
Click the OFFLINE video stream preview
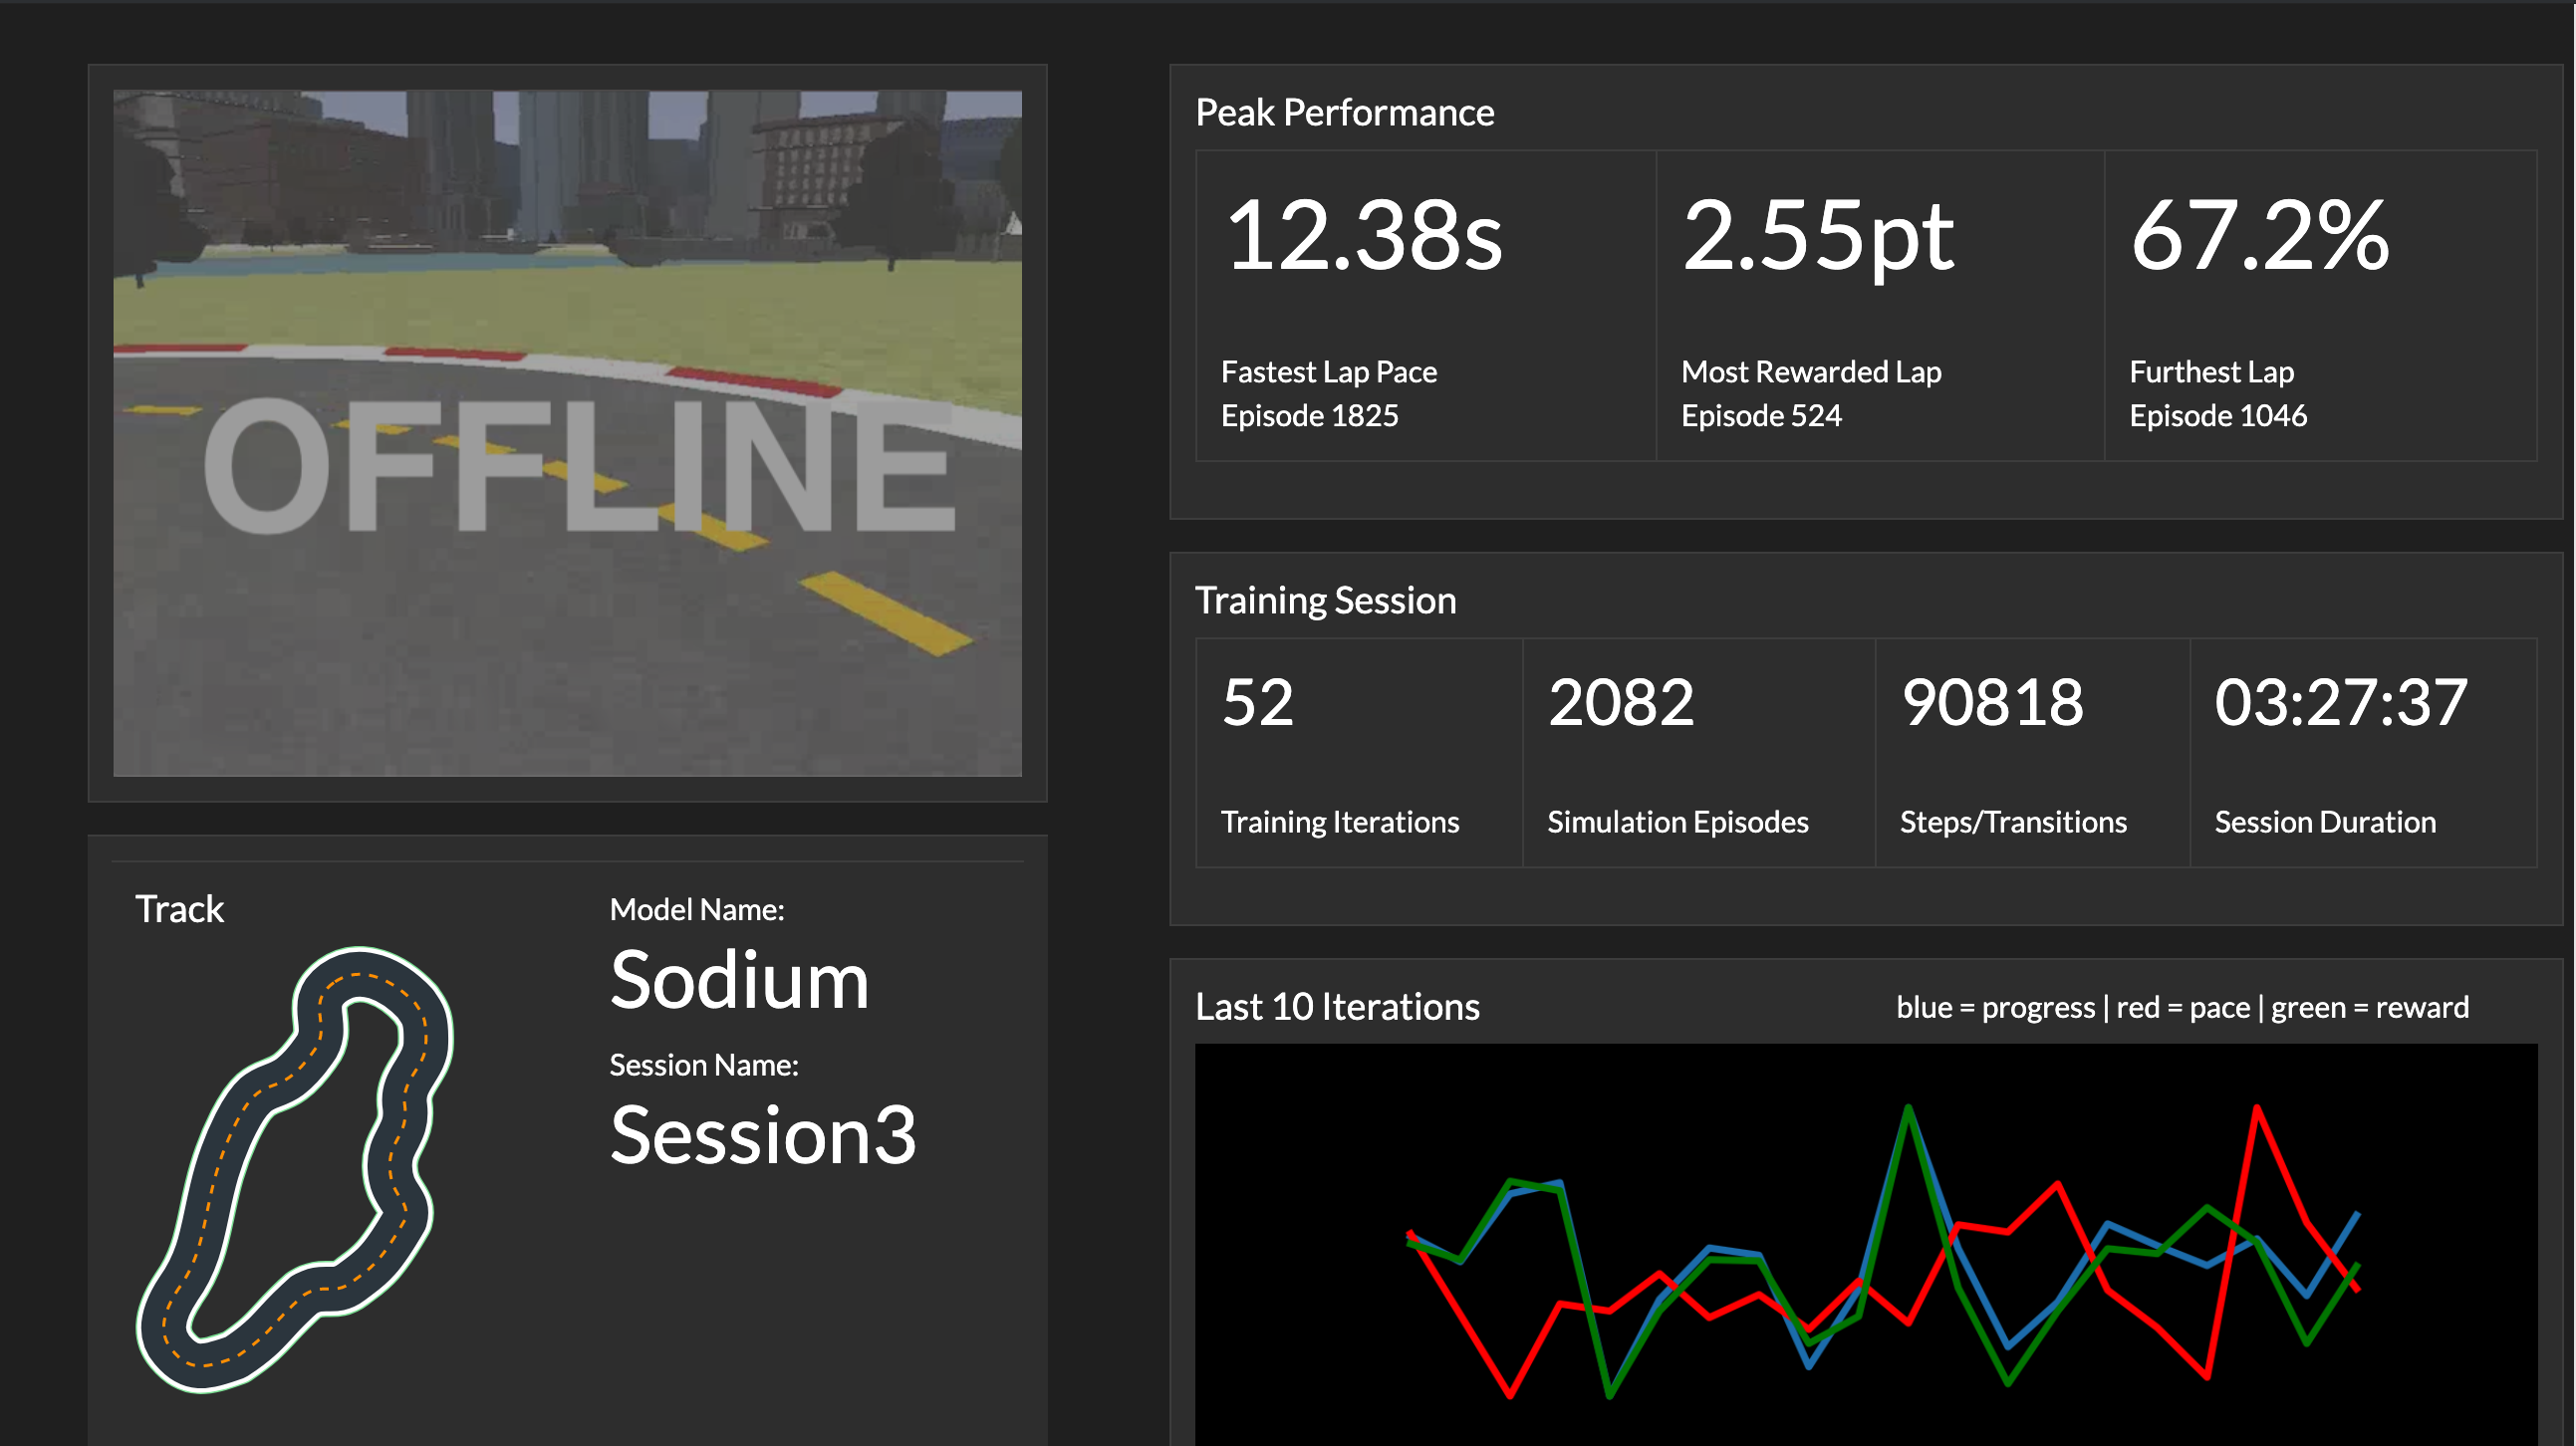point(567,433)
